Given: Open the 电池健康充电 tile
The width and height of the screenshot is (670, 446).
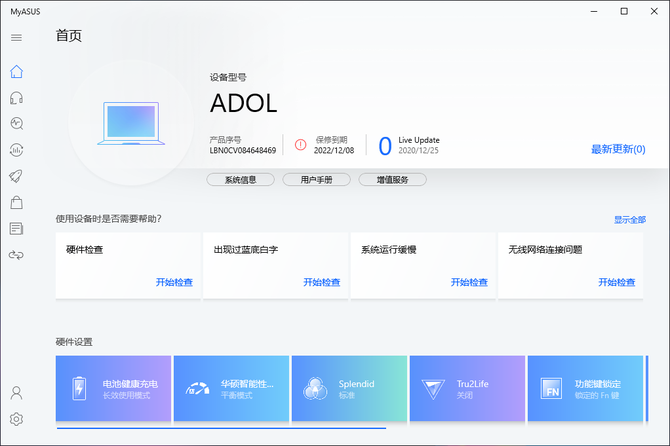Looking at the screenshot, I should point(114,389).
